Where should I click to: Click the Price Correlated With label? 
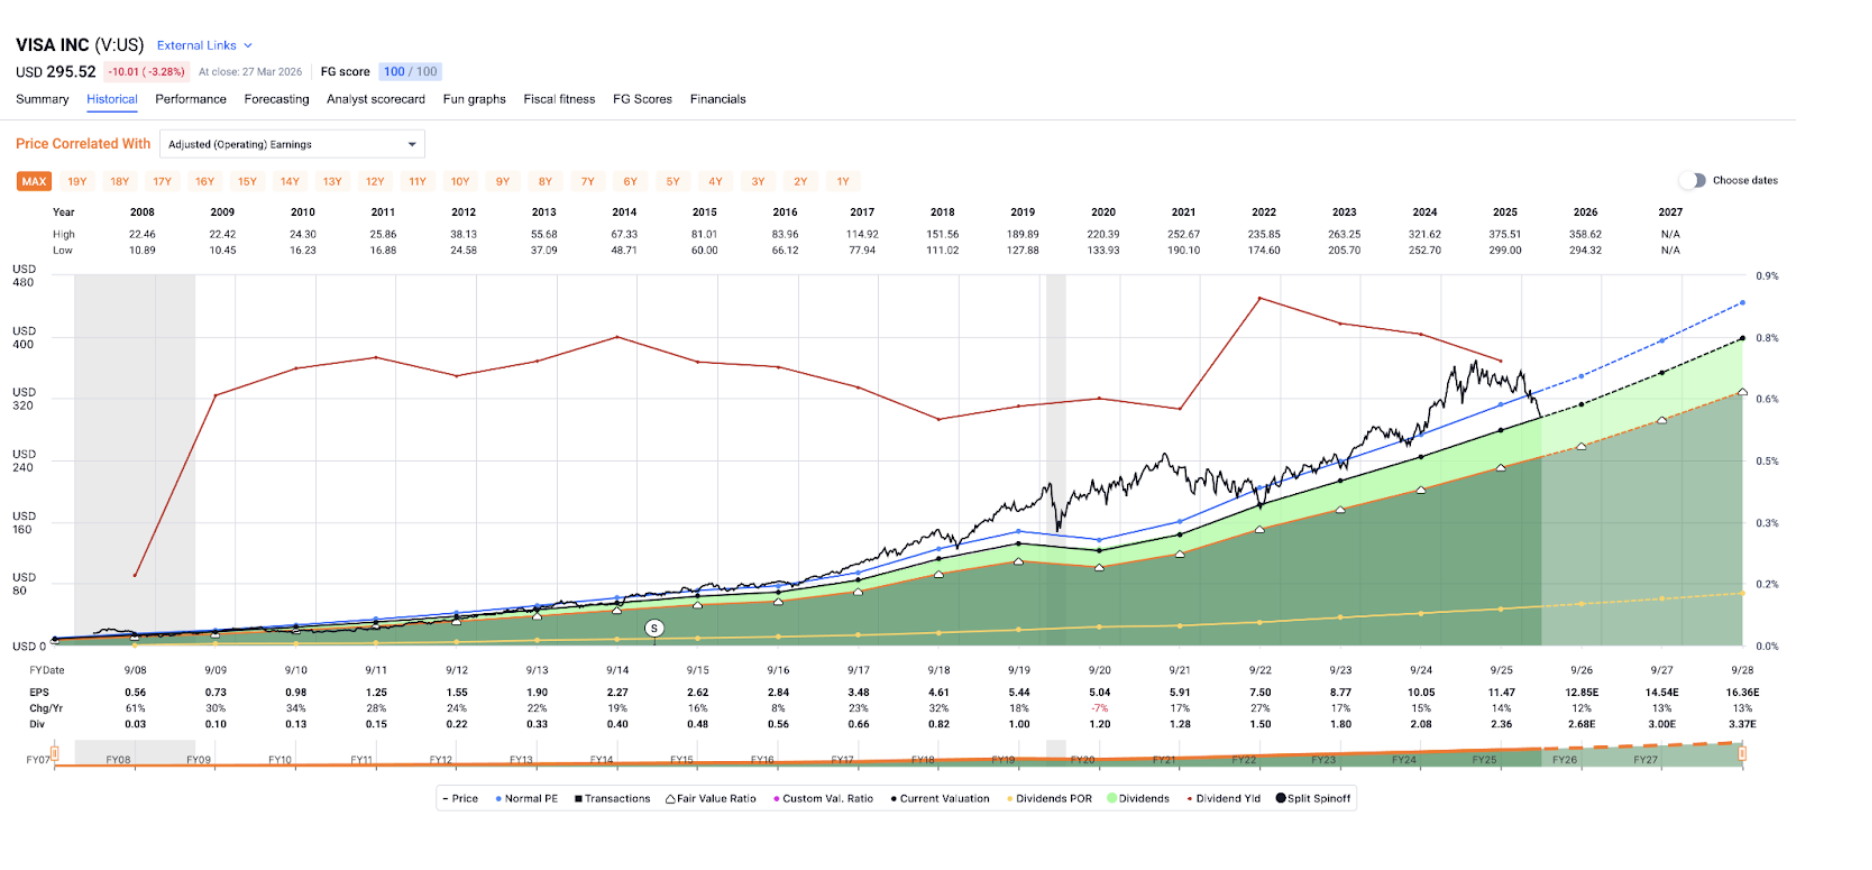pyautogui.click(x=83, y=144)
